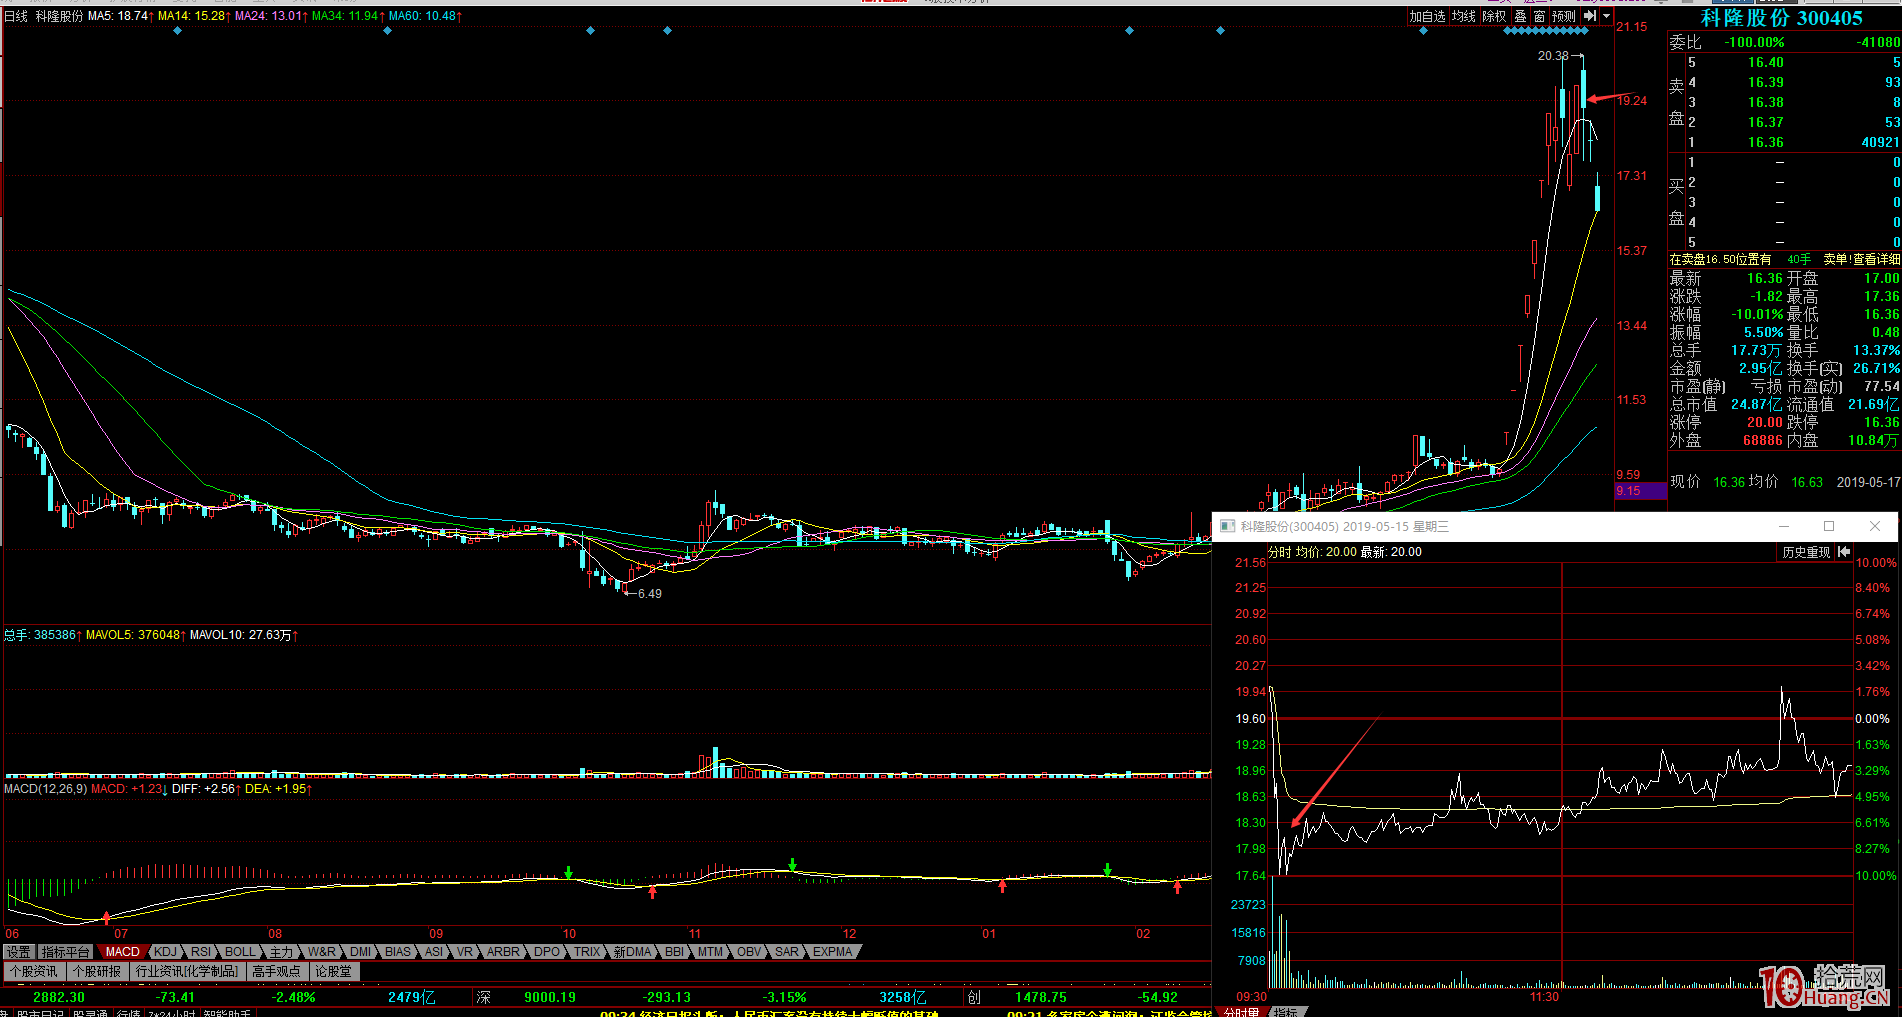Toggle the 叠 overlay chart option
This screenshot has width=1902, height=1017.
point(1520,16)
